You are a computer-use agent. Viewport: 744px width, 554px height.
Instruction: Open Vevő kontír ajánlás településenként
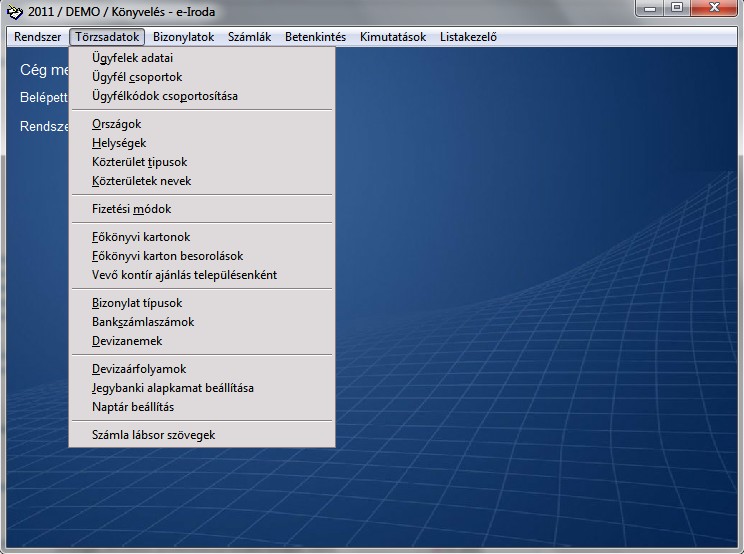tap(184, 275)
